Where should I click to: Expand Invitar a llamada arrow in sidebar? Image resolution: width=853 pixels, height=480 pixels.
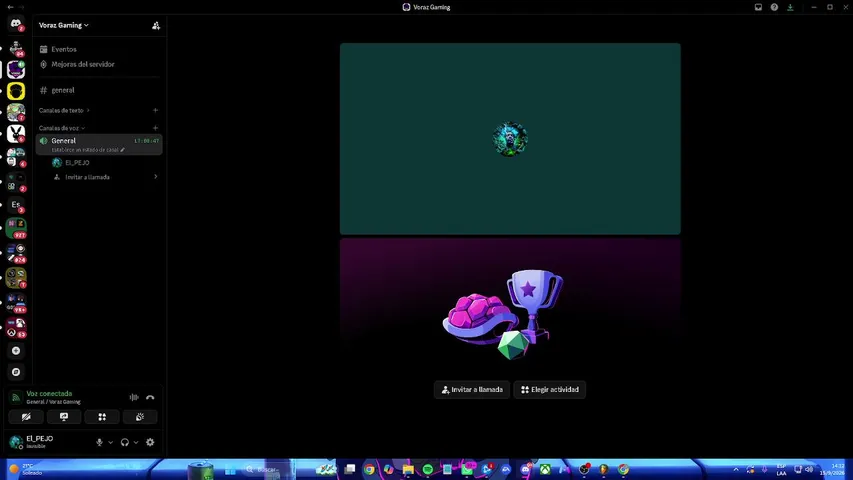point(156,177)
